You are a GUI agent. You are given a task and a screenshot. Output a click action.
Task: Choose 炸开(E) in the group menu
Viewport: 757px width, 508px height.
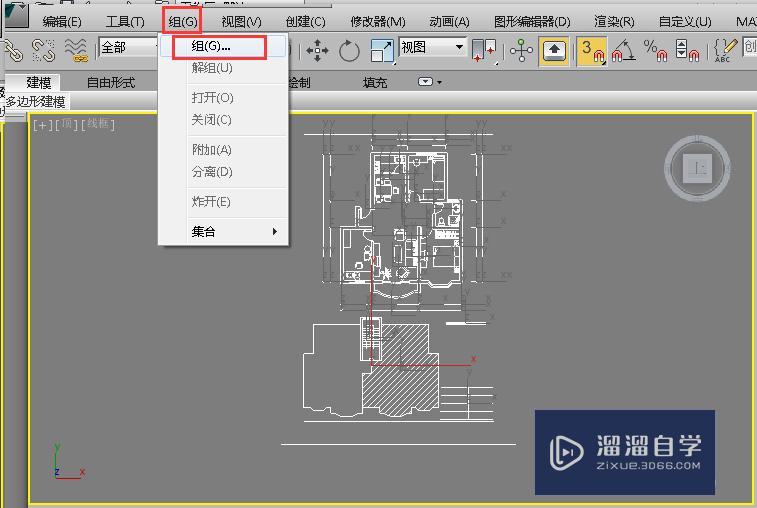pos(224,201)
